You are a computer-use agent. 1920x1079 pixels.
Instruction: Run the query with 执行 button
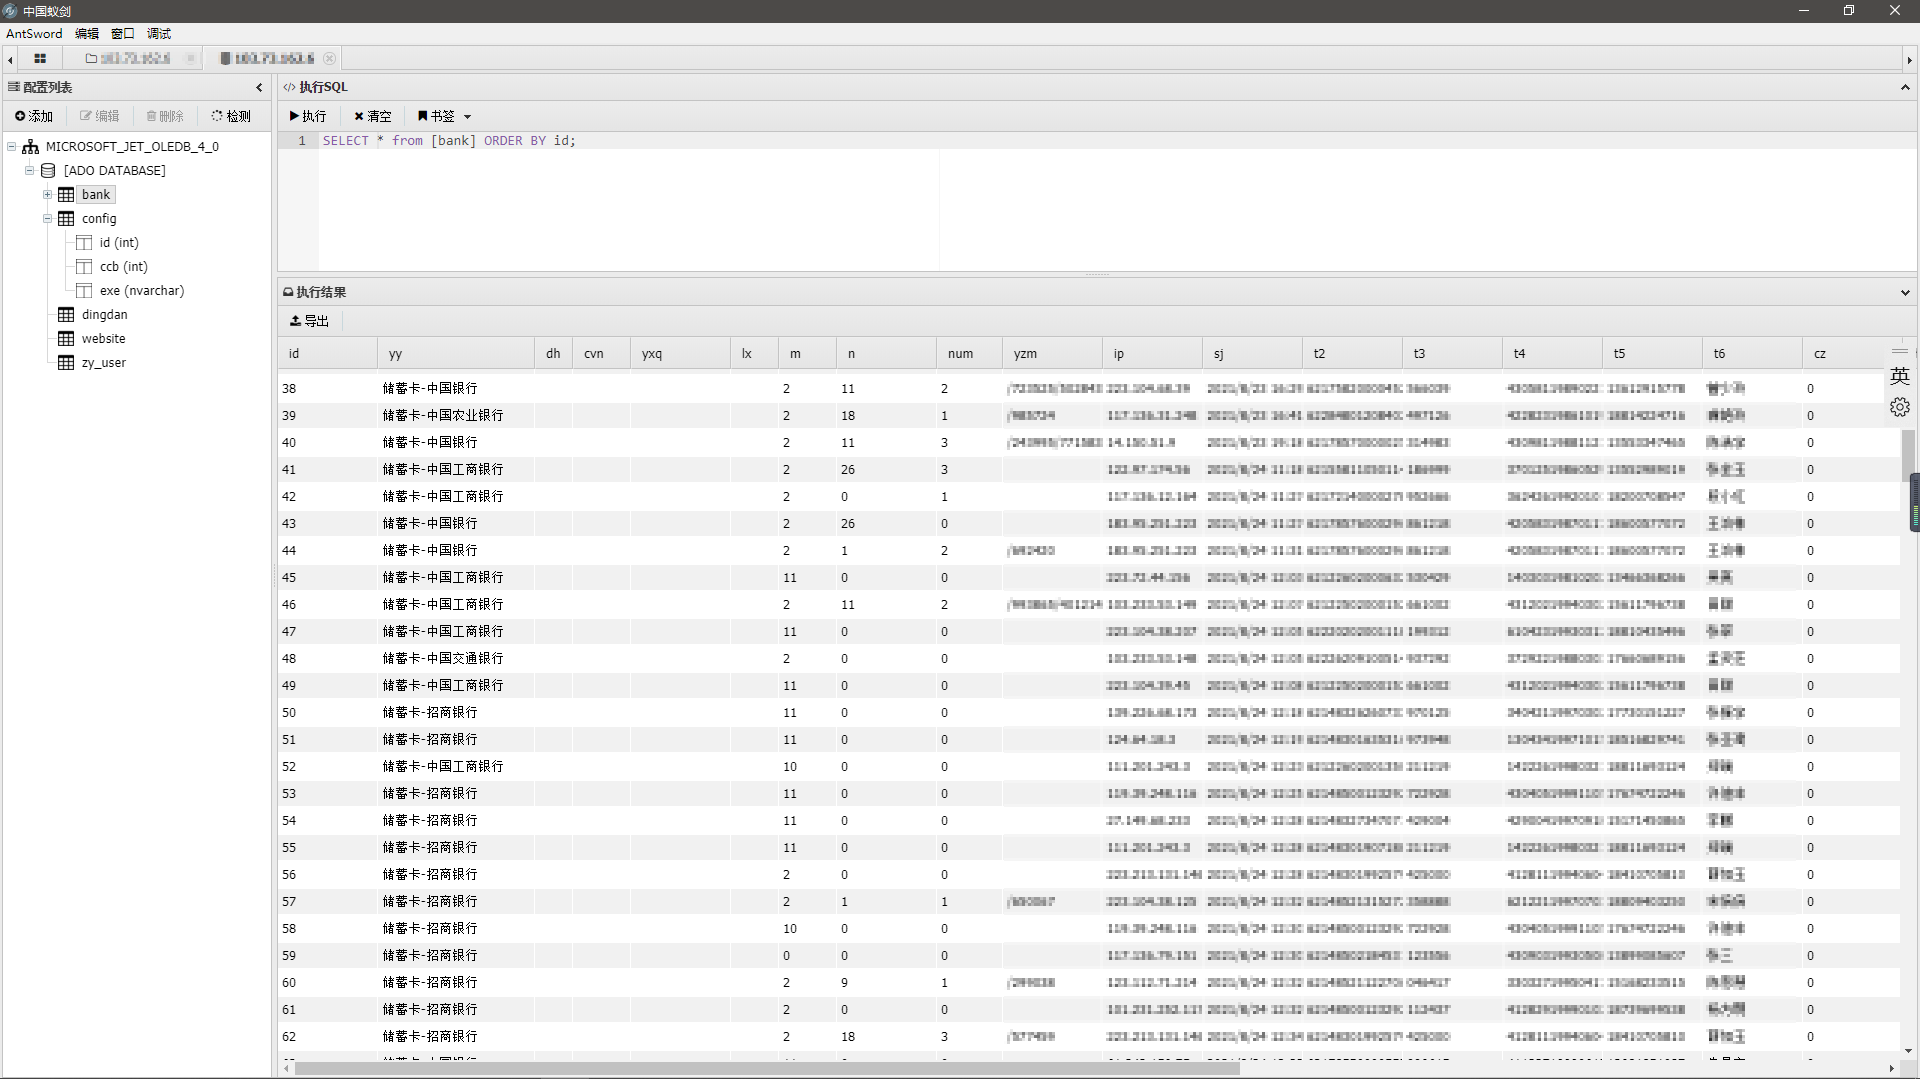(308, 116)
